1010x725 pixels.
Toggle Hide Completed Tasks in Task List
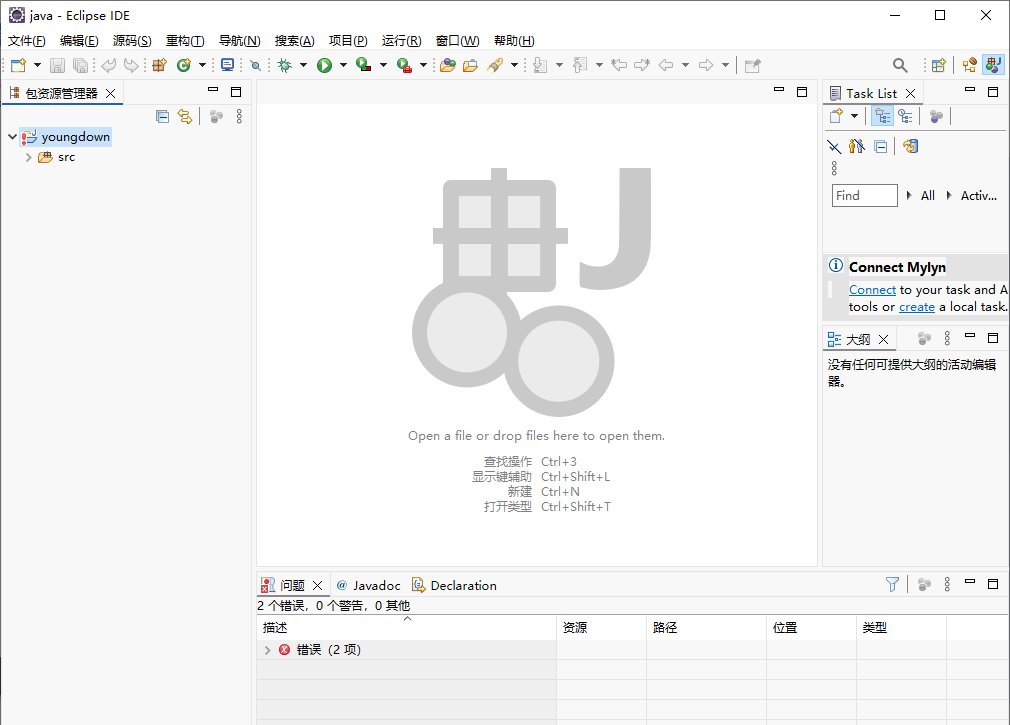click(834, 147)
